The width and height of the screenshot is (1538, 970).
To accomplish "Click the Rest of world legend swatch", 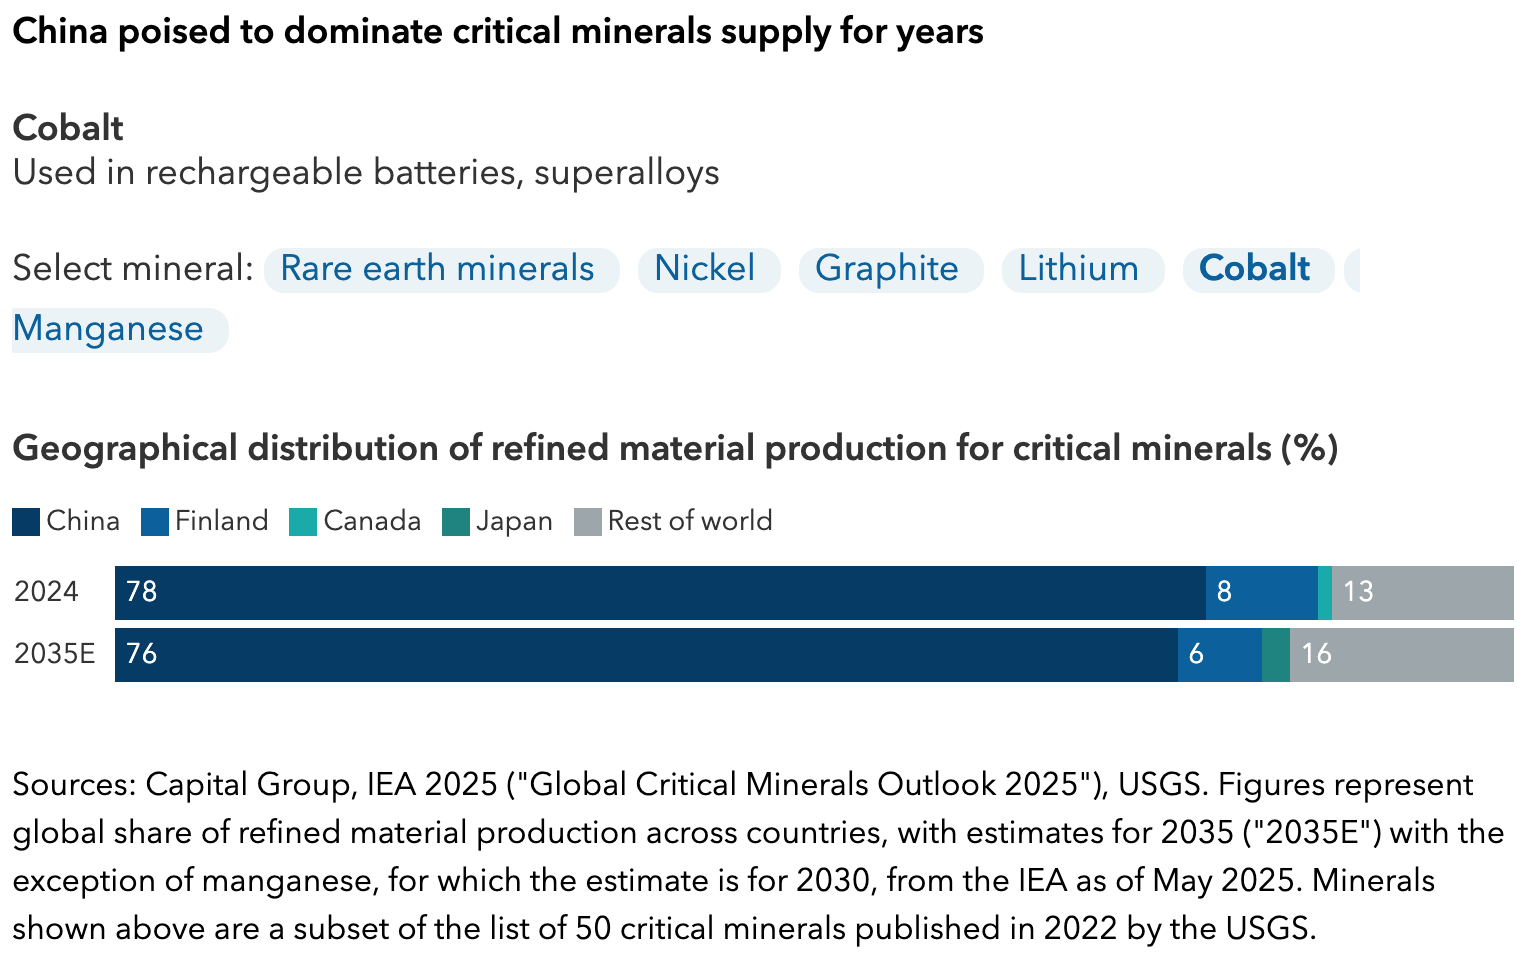I will [588, 522].
